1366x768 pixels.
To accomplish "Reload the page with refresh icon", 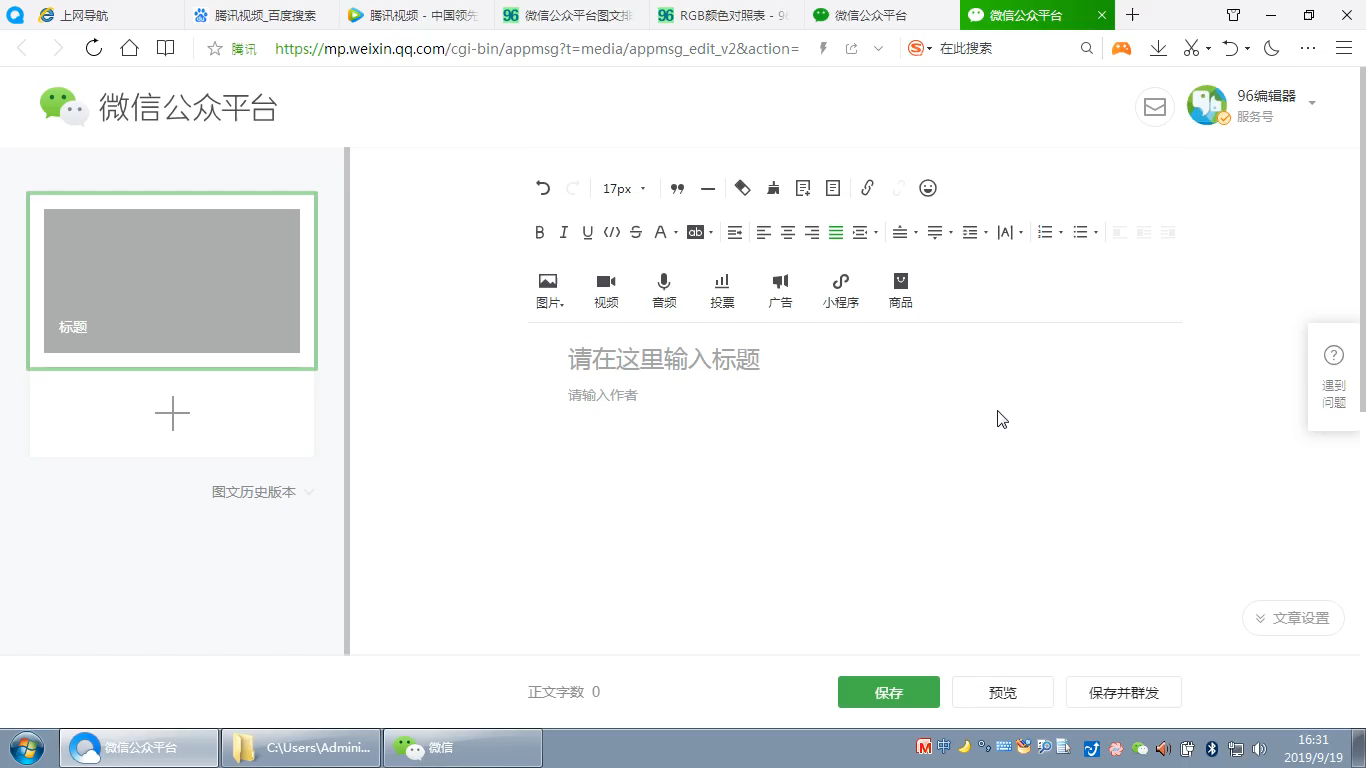I will 93,48.
